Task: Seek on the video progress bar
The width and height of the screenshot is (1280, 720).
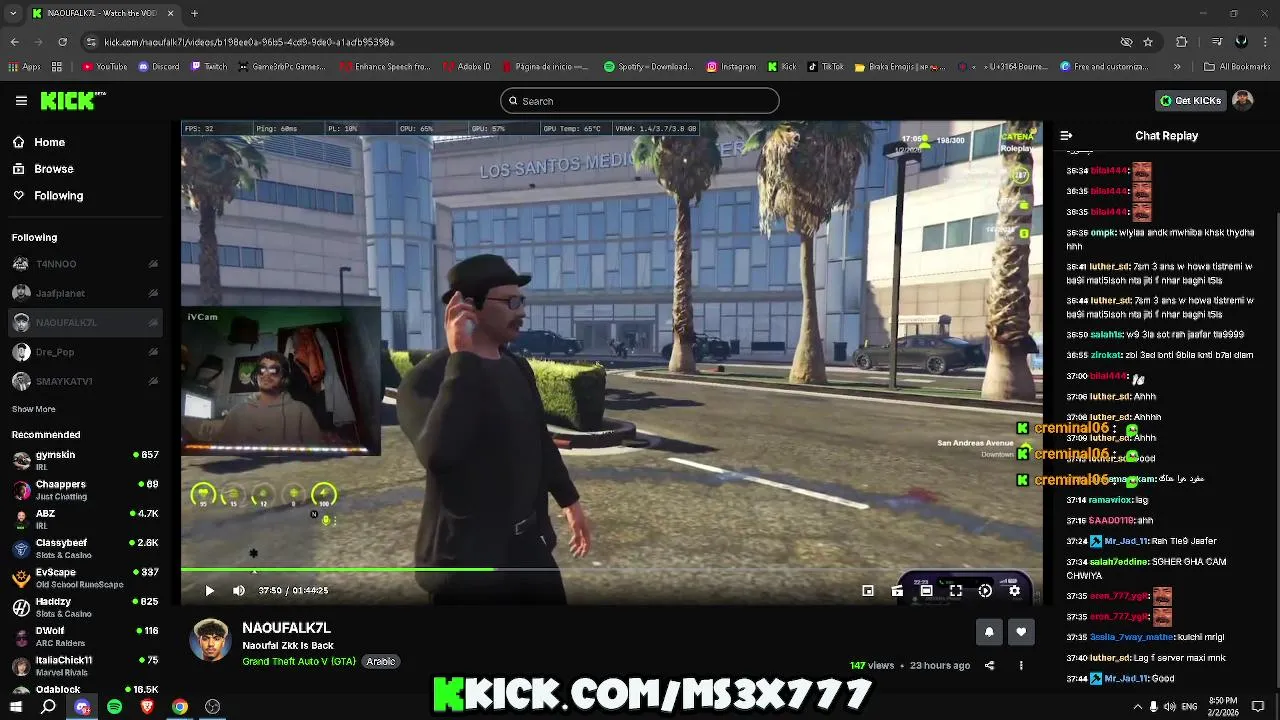Action: coord(611,570)
